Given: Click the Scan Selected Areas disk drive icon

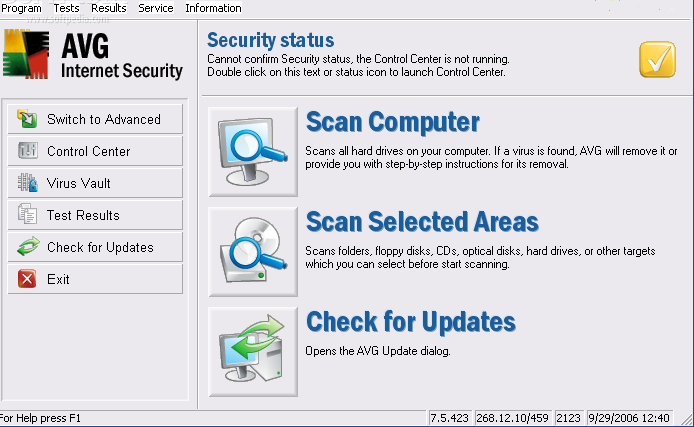Looking at the screenshot, I should 253,251.
